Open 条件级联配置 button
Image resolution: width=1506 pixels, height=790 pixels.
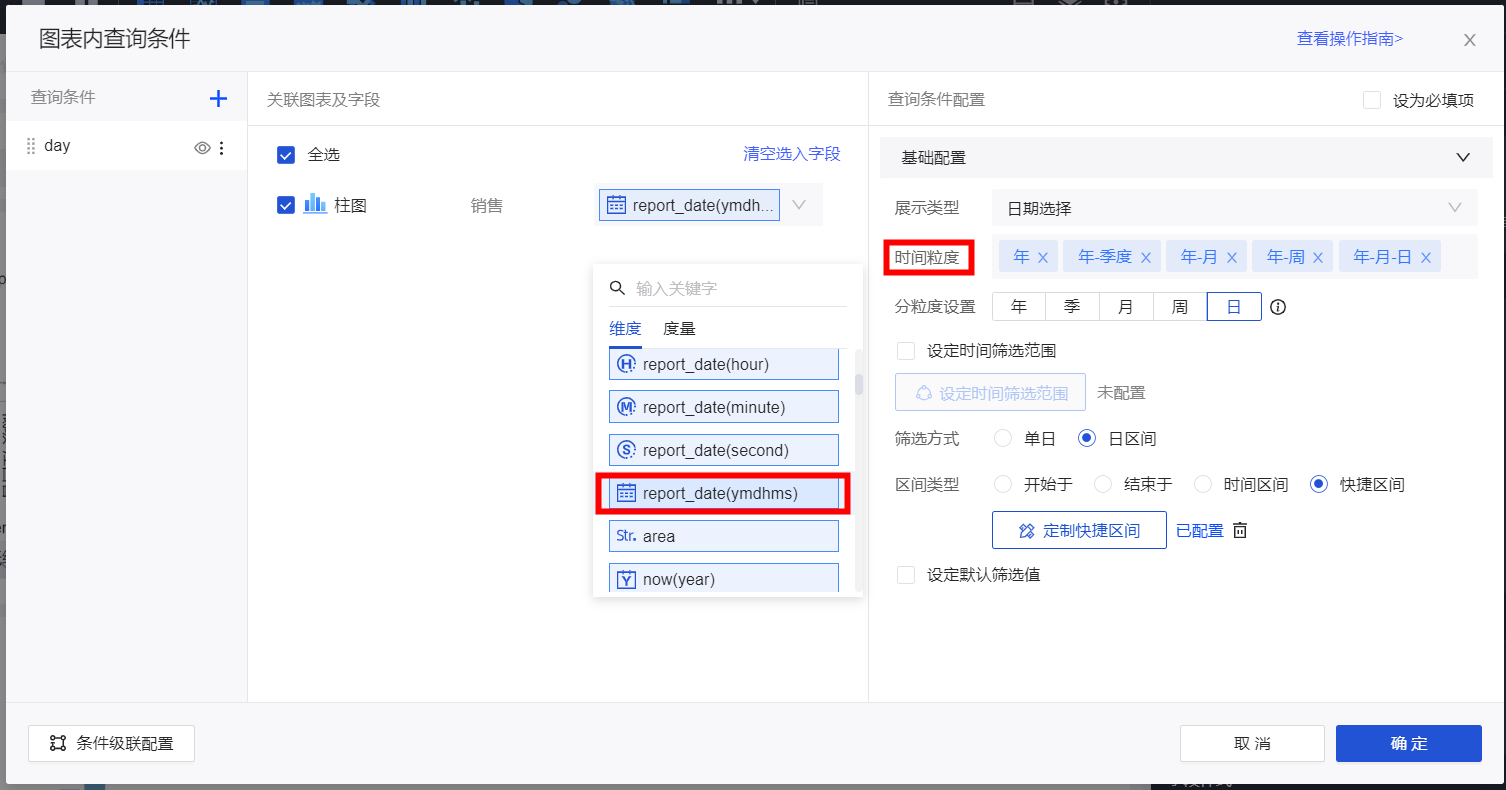click(111, 743)
